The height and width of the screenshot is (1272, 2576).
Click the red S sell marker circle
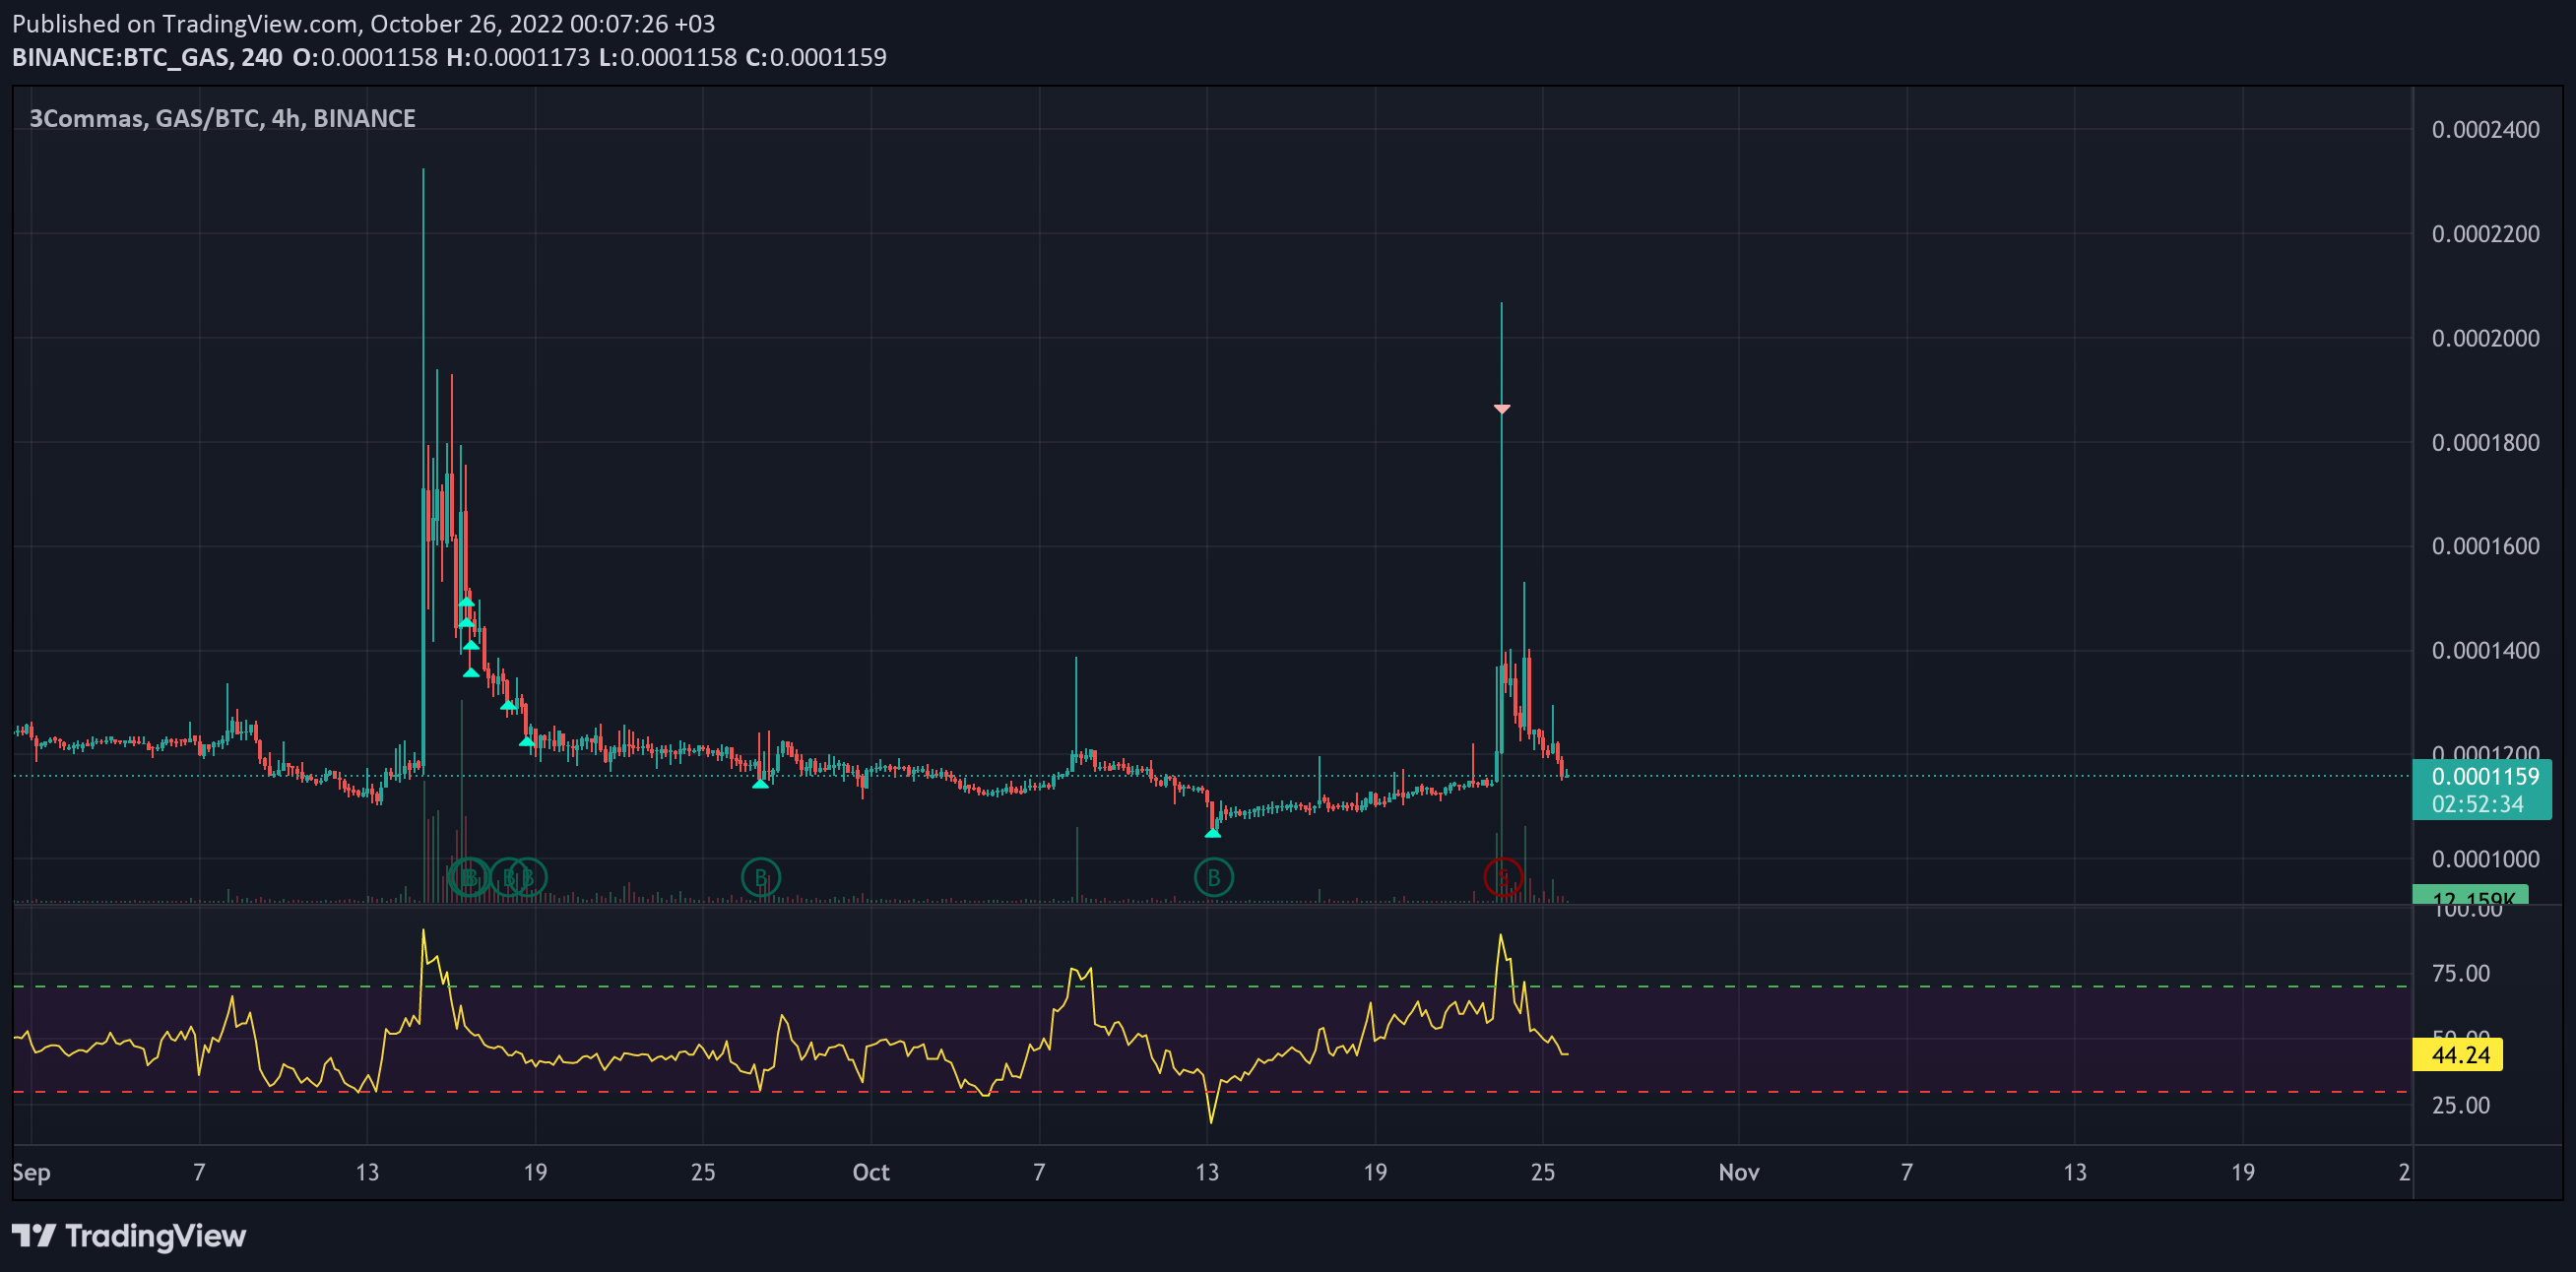click(x=1503, y=877)
